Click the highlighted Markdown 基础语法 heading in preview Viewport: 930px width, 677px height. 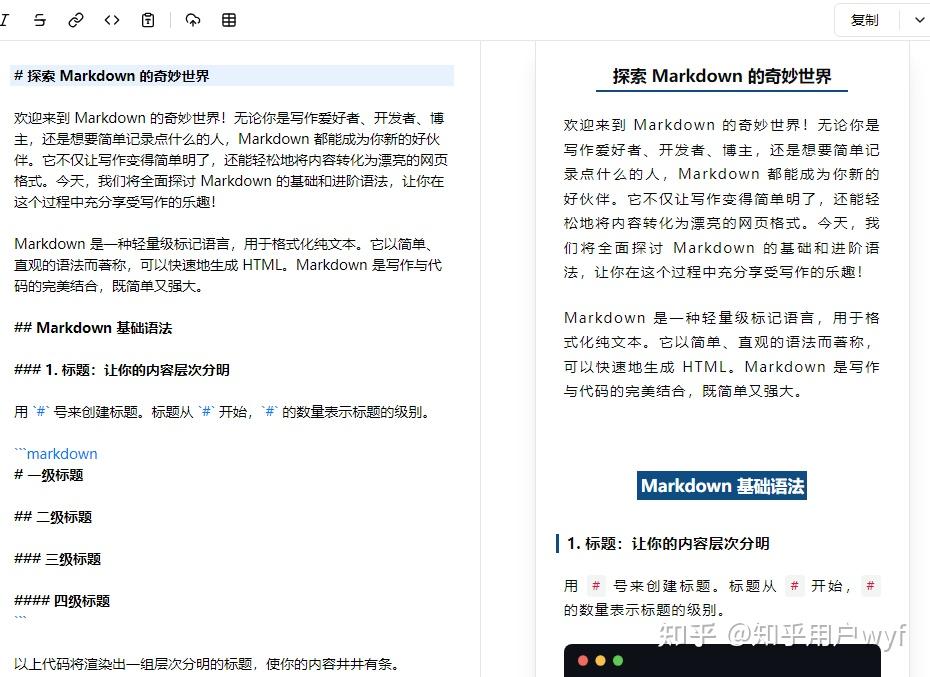click(x=721, y=485)
